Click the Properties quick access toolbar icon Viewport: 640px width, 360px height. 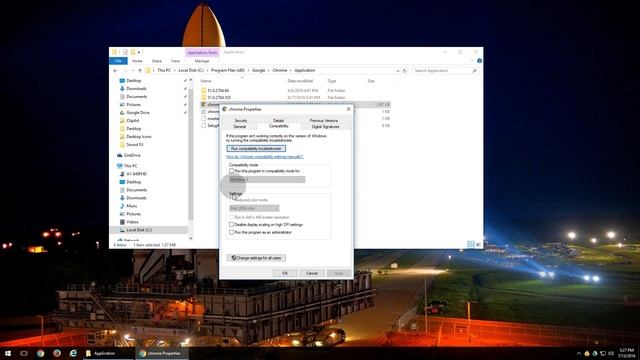pos(125,52)
